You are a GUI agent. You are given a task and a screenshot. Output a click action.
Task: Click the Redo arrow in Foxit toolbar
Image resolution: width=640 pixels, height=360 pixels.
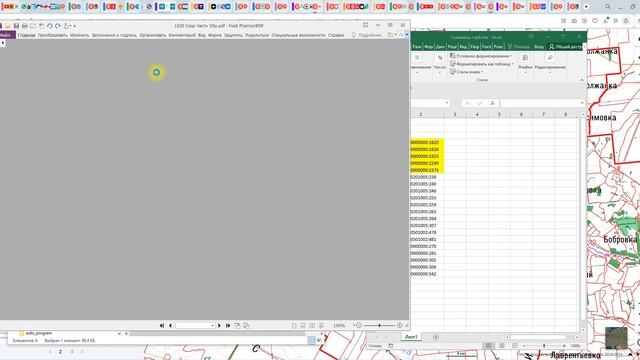[x=58, y=26]
